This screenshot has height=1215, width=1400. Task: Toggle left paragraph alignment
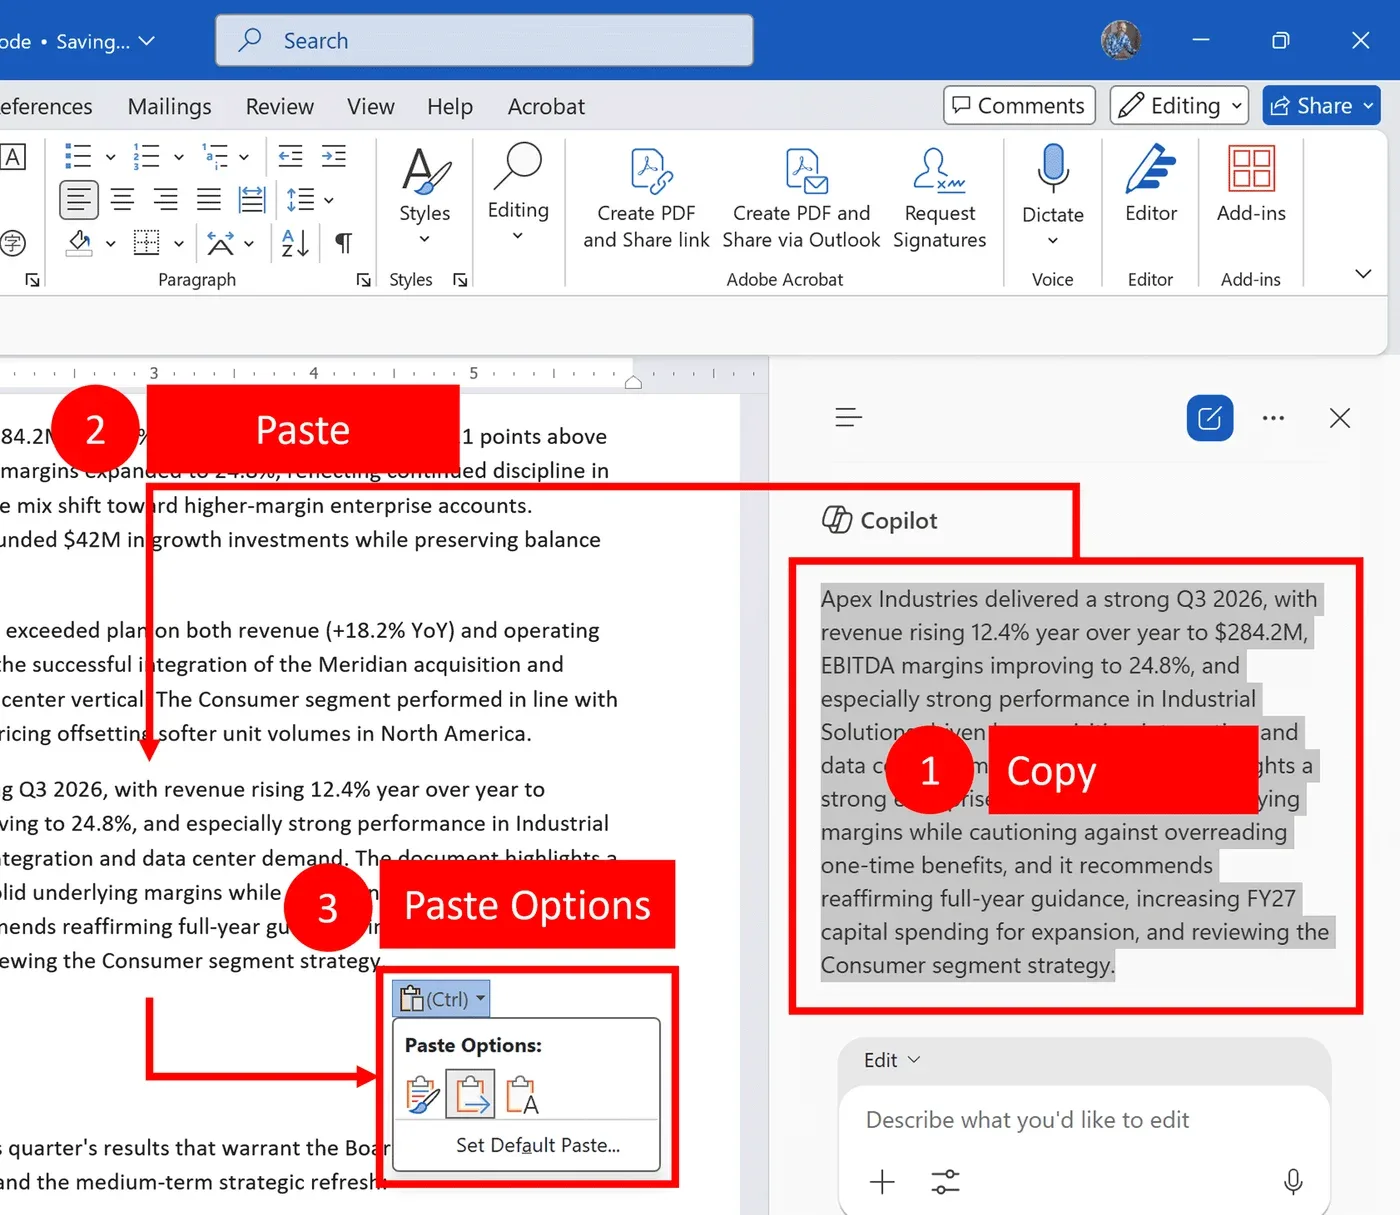(x=79, y=200)
